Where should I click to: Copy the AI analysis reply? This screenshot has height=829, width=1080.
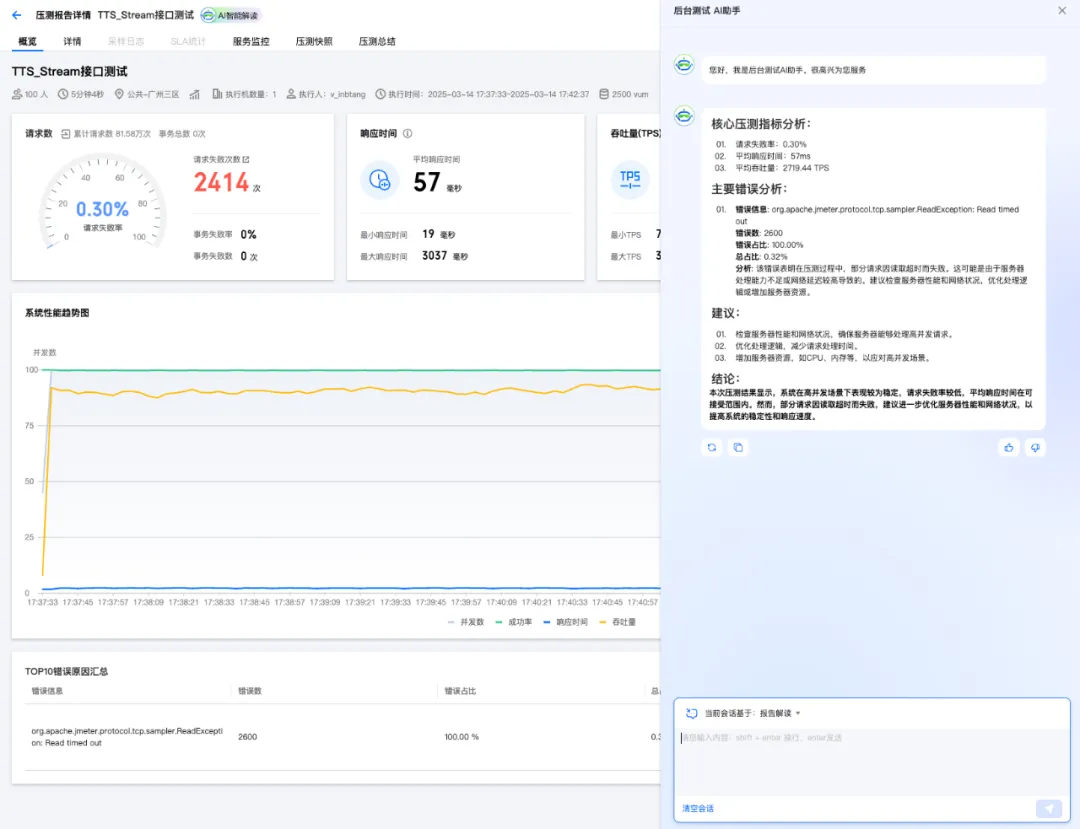[x=738, y=448]
